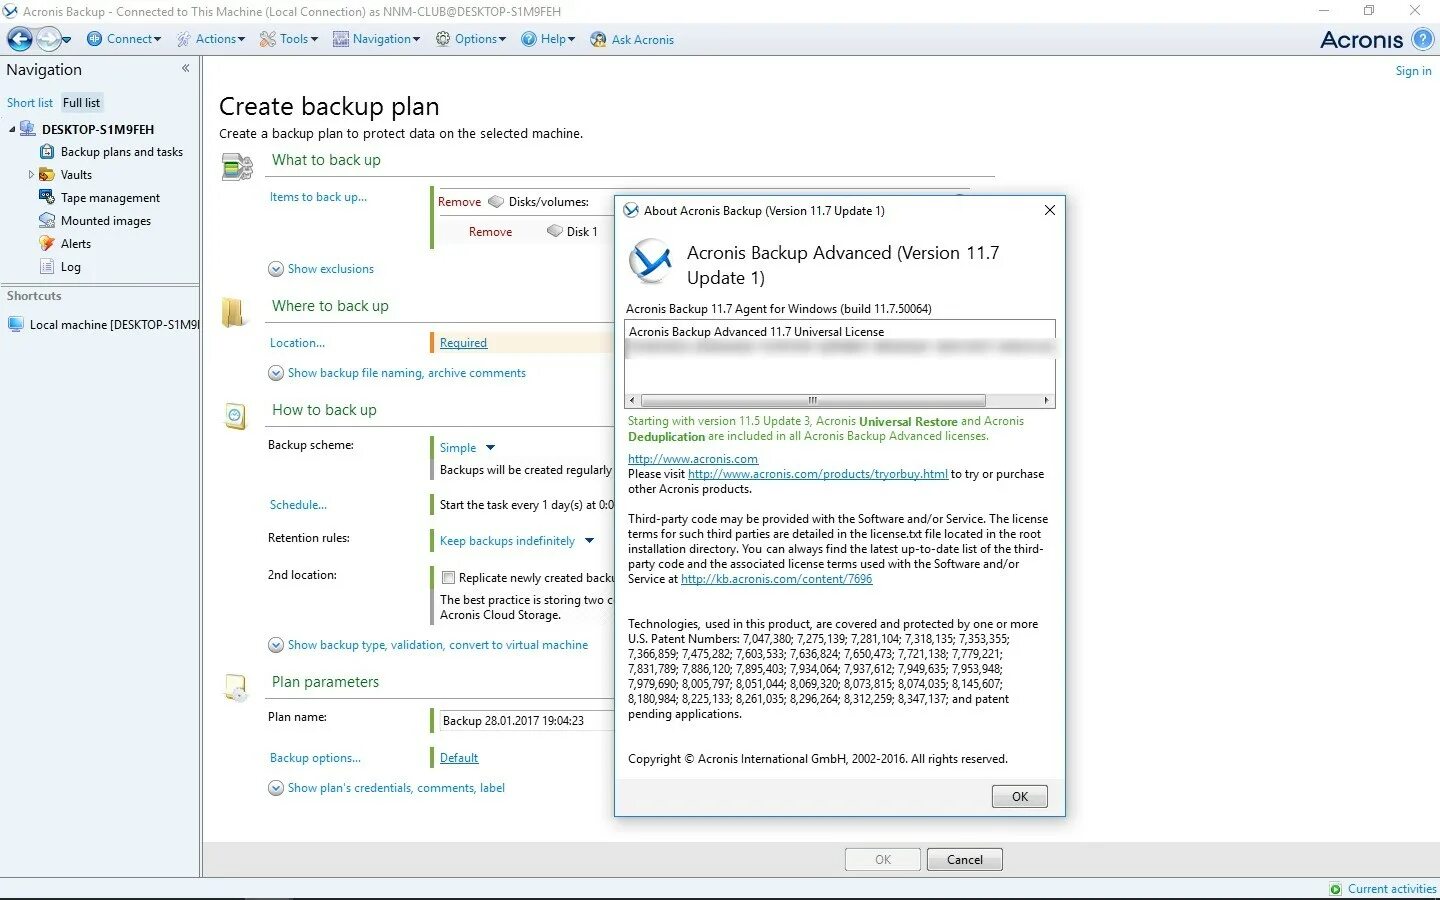Open the Alerts icon in tree
The height and width of the screenshot is (900, 1440).
[x=46, y=244]
